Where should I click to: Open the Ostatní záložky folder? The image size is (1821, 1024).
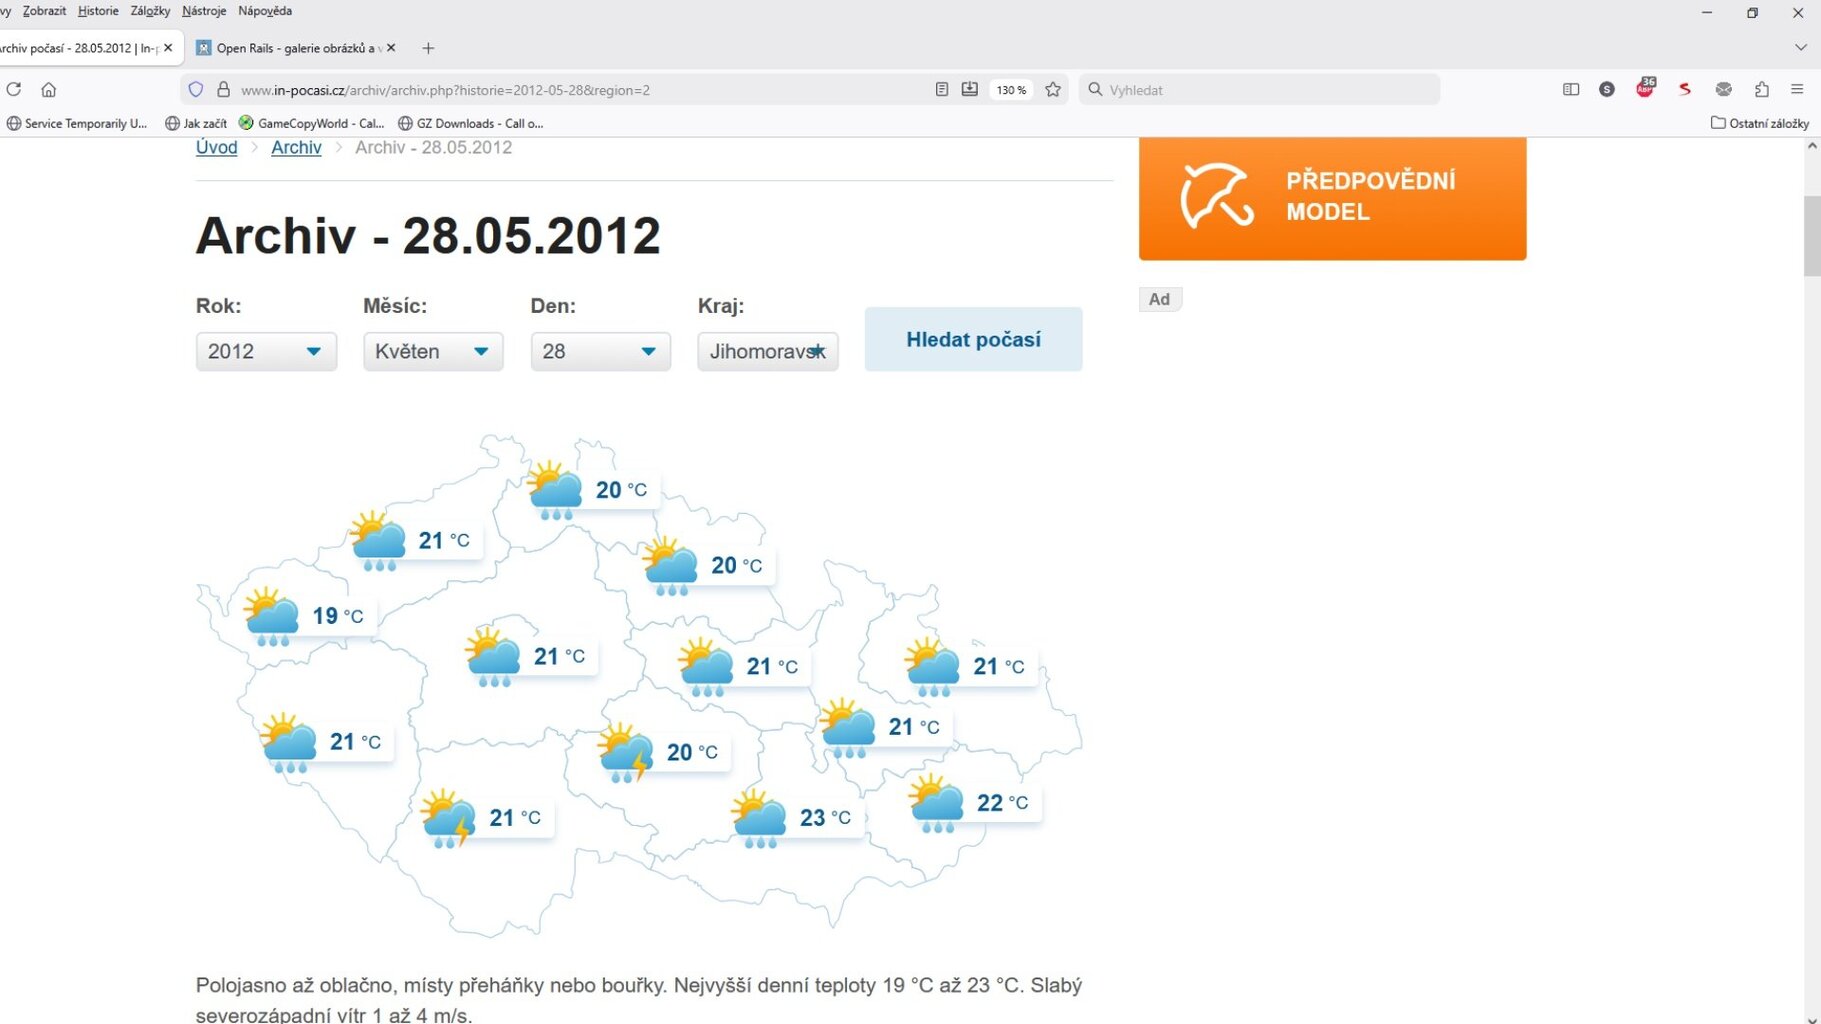(1760, 123)
